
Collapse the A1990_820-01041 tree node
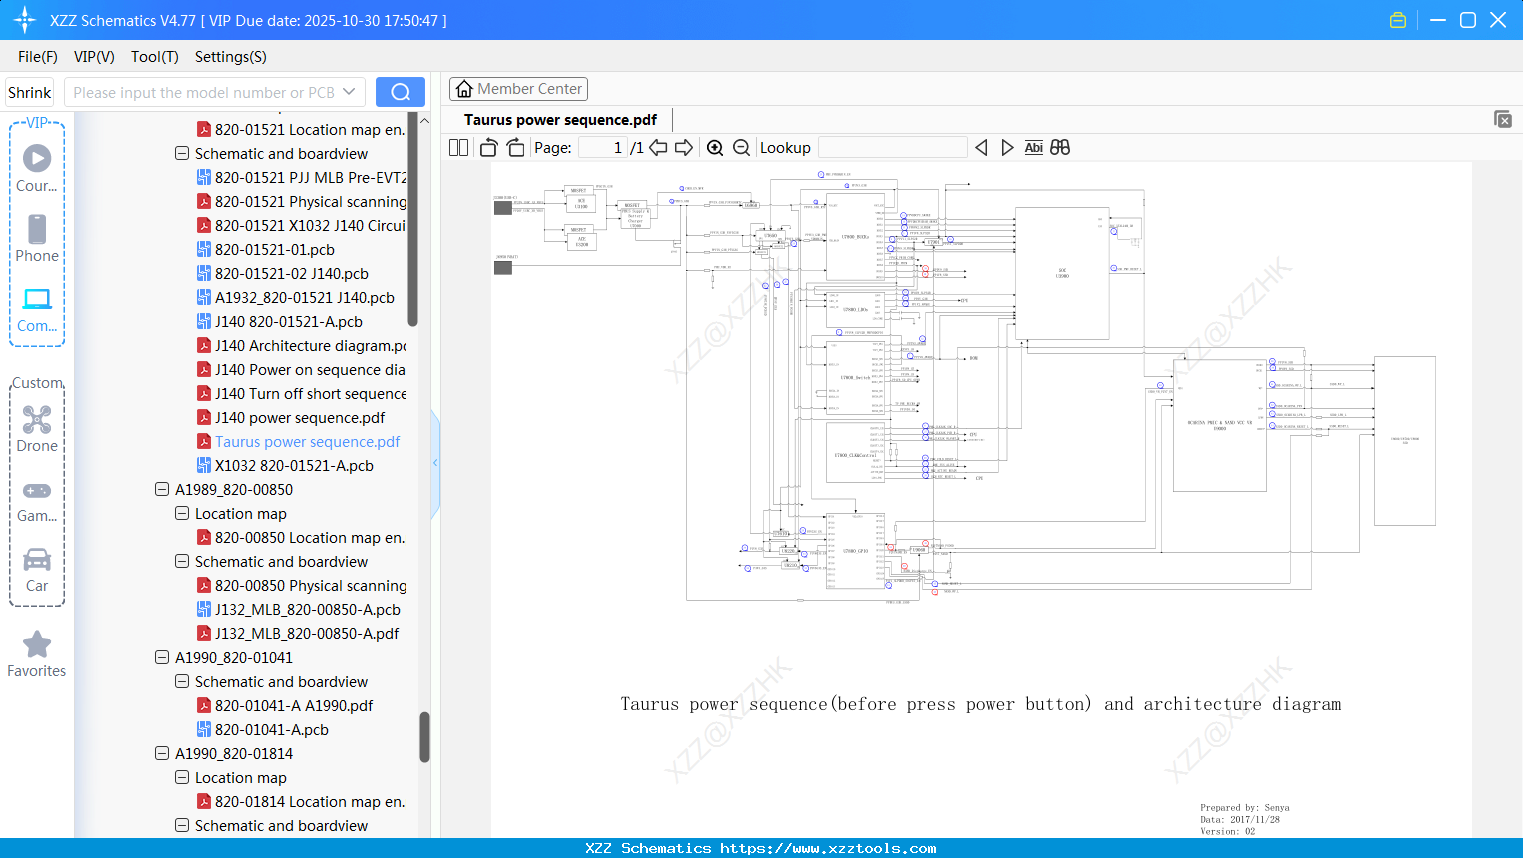coord(162,658)
